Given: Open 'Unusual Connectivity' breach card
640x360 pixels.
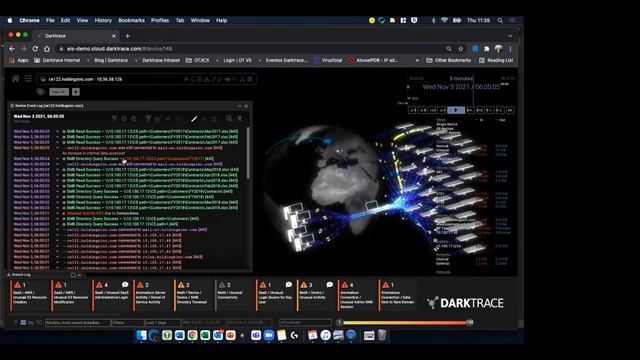Looking at the screenshot, I should [x=235, y=295].
